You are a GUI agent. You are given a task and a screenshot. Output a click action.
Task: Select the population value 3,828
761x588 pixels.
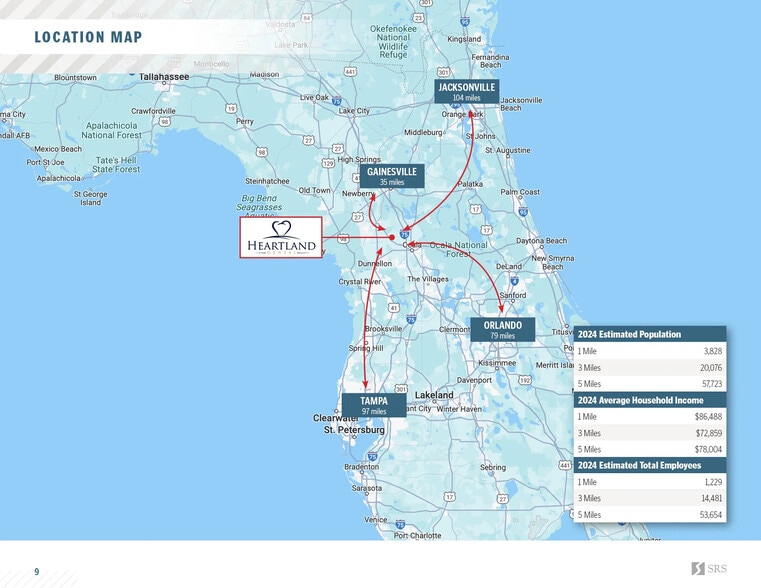712,351
